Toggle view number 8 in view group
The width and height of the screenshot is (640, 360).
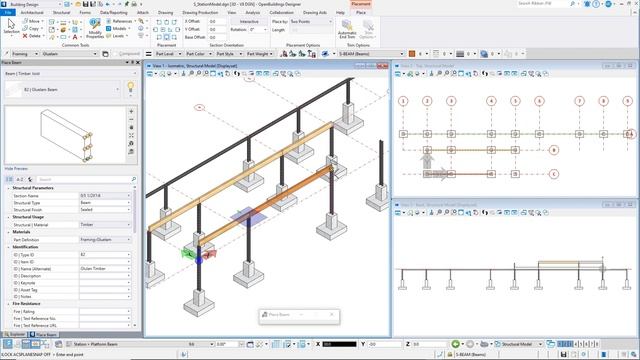(x=597, y=344)
